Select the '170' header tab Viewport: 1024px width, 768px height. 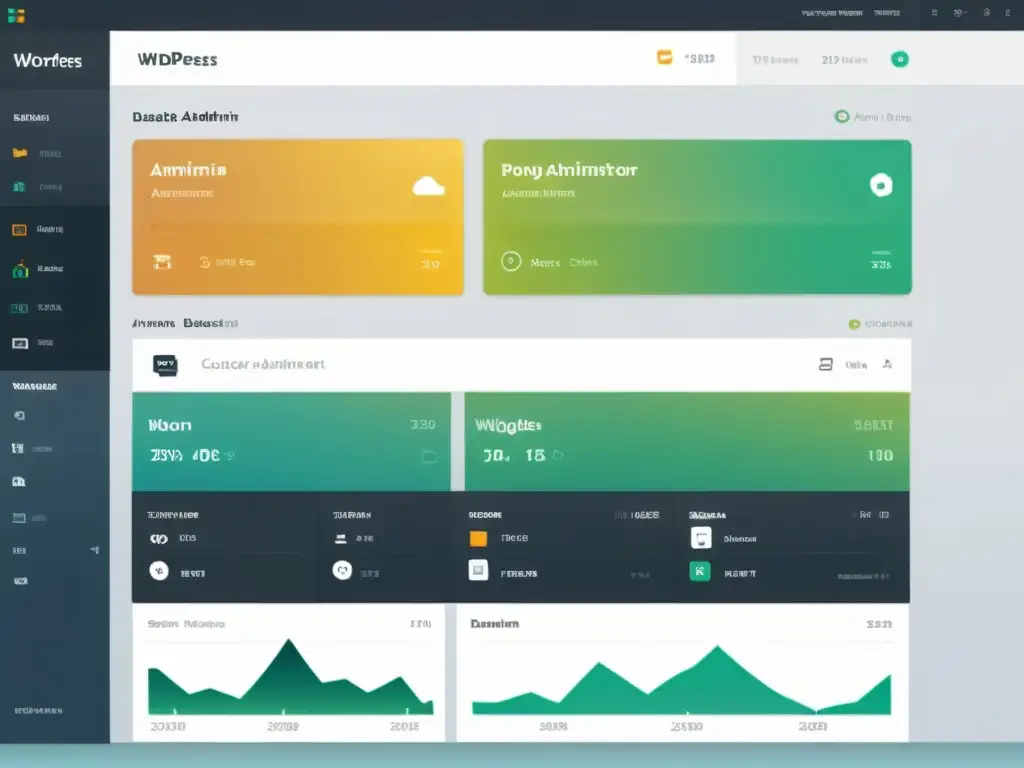point(775,60)
